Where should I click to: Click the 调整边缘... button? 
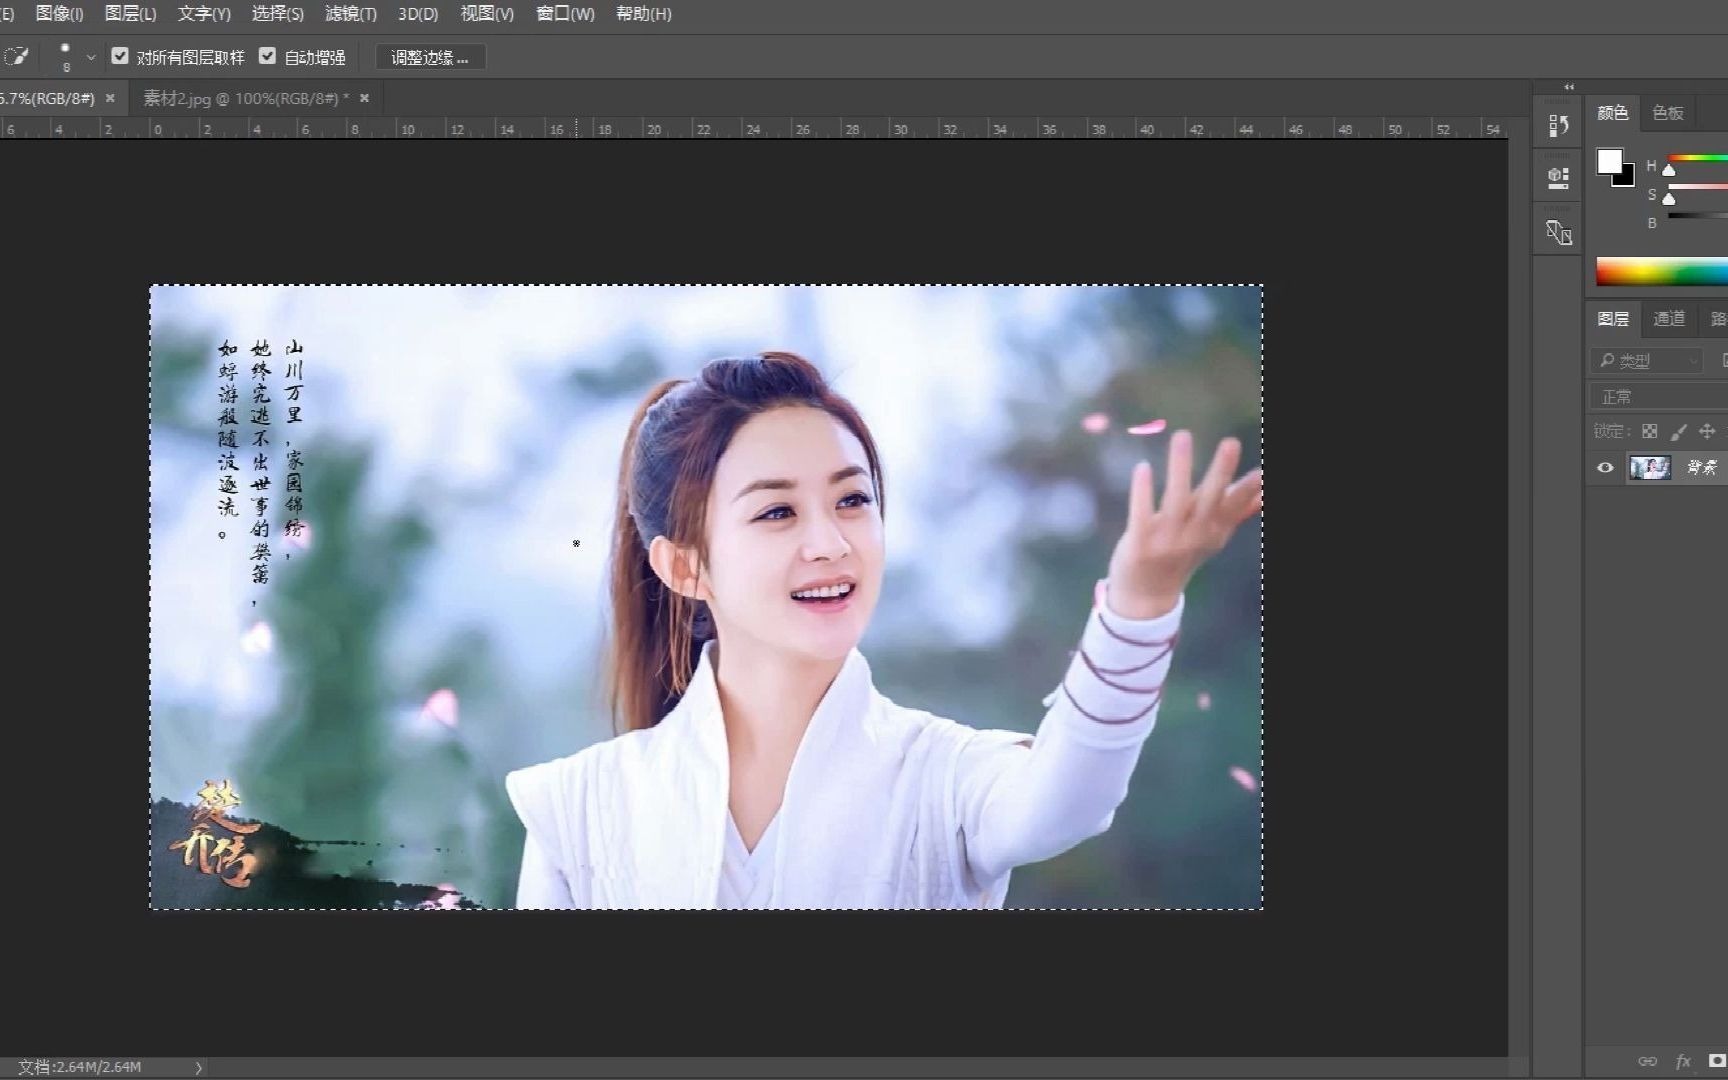click(x=431, y=58)
